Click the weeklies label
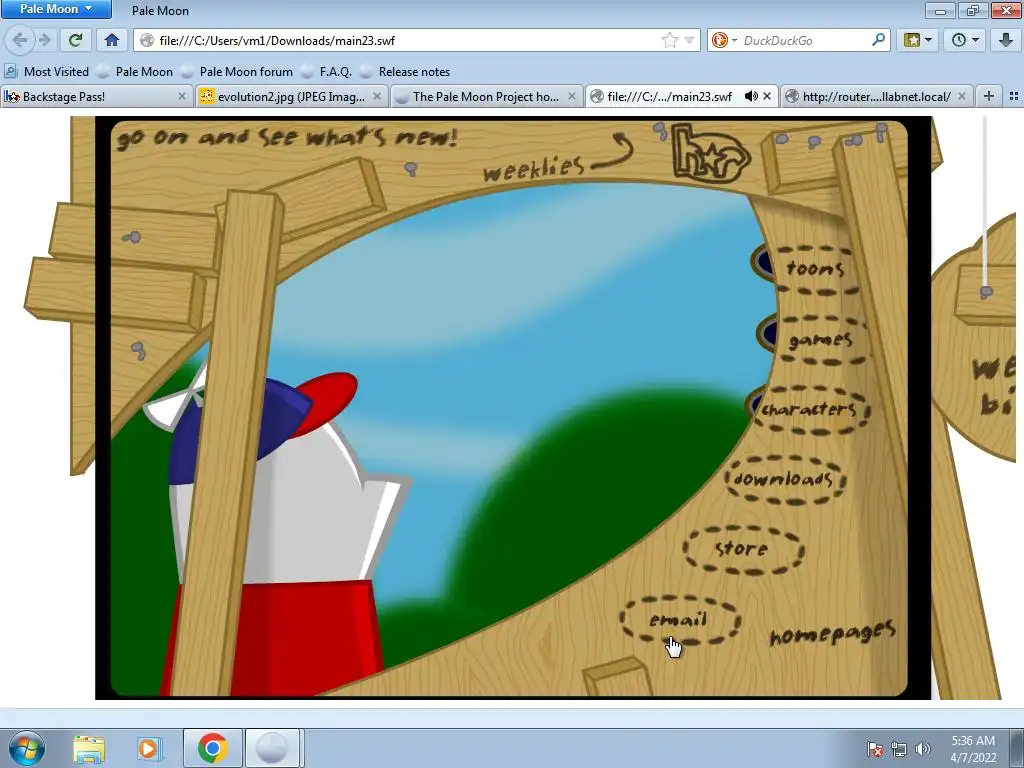Image resolution: width=1024 pixels, height=768 pixels. tap(532, 168)
